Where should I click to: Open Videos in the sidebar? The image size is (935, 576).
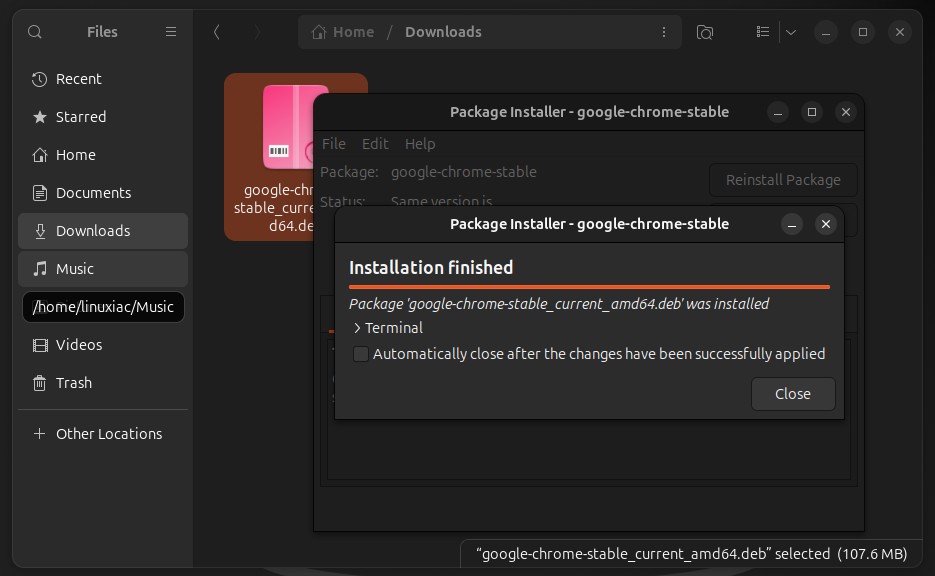coord(103,345)
